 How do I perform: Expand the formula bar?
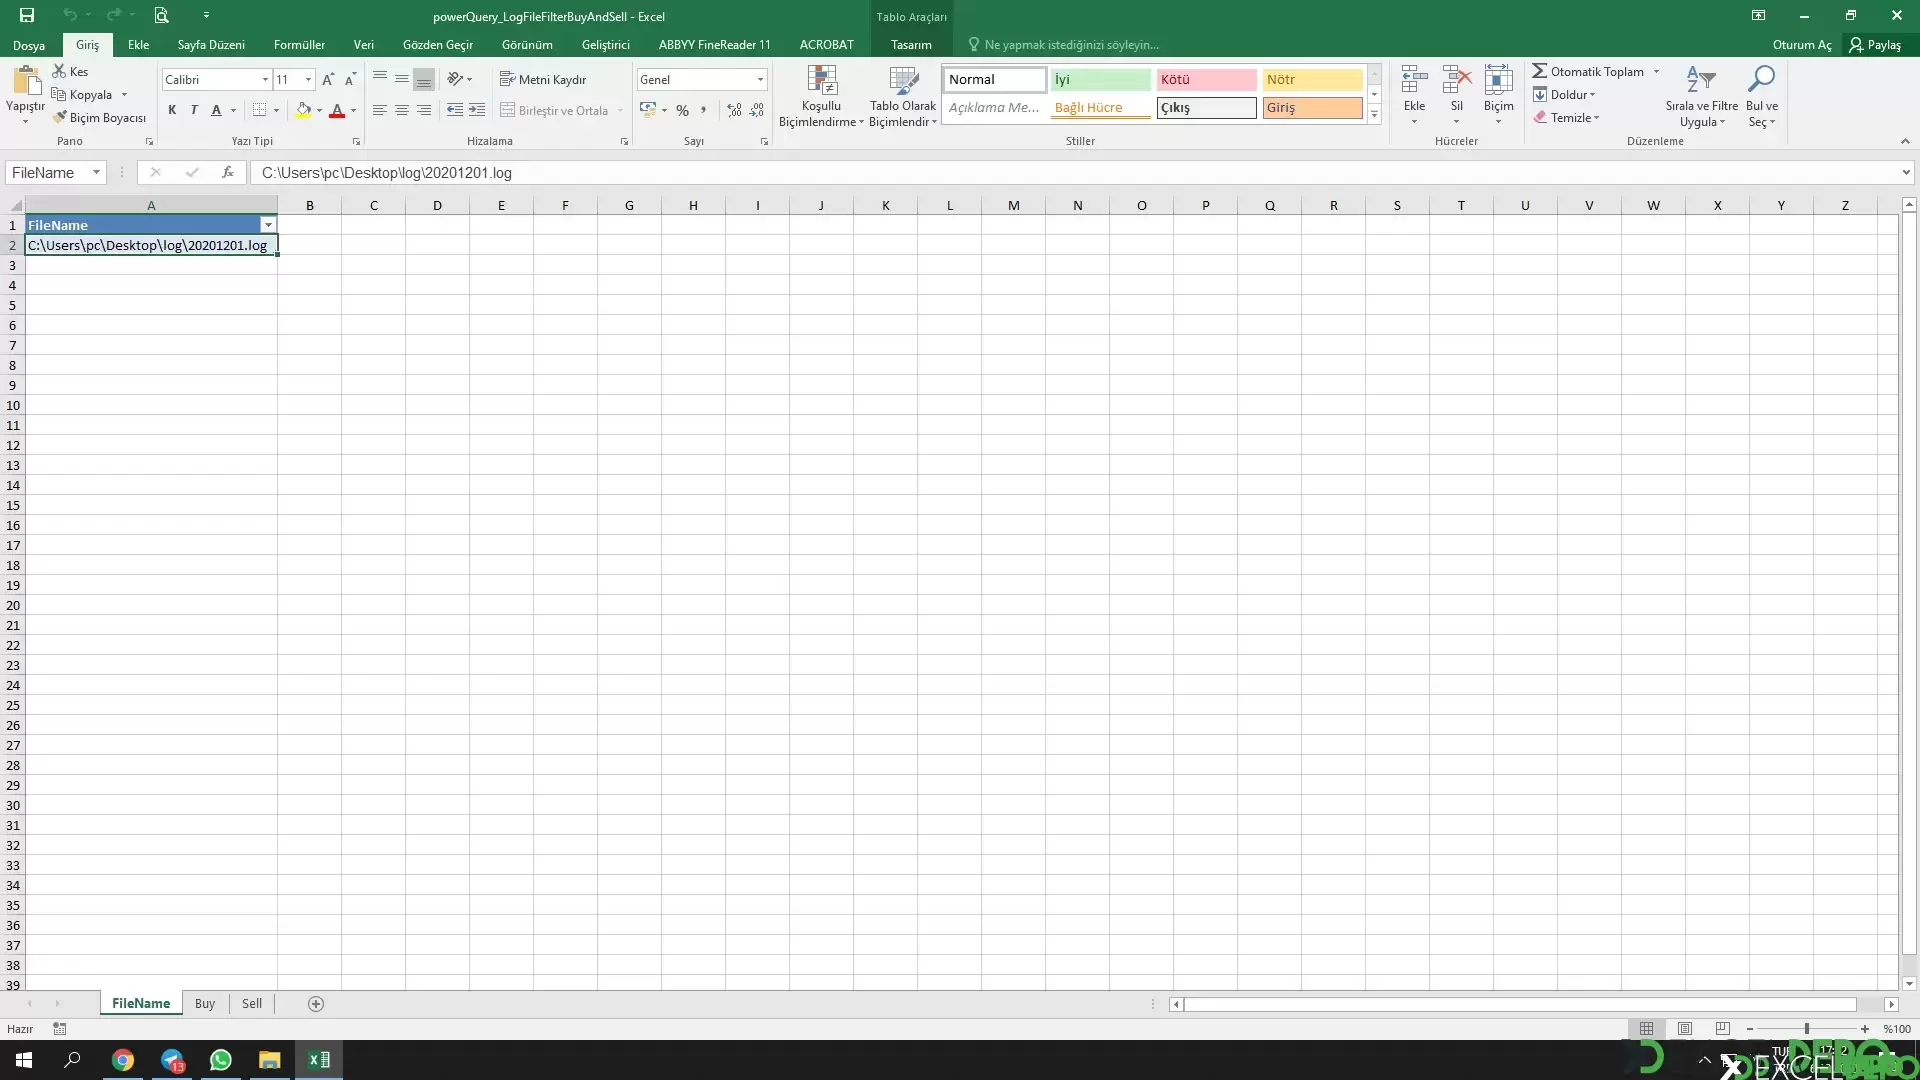(1906, 172)
